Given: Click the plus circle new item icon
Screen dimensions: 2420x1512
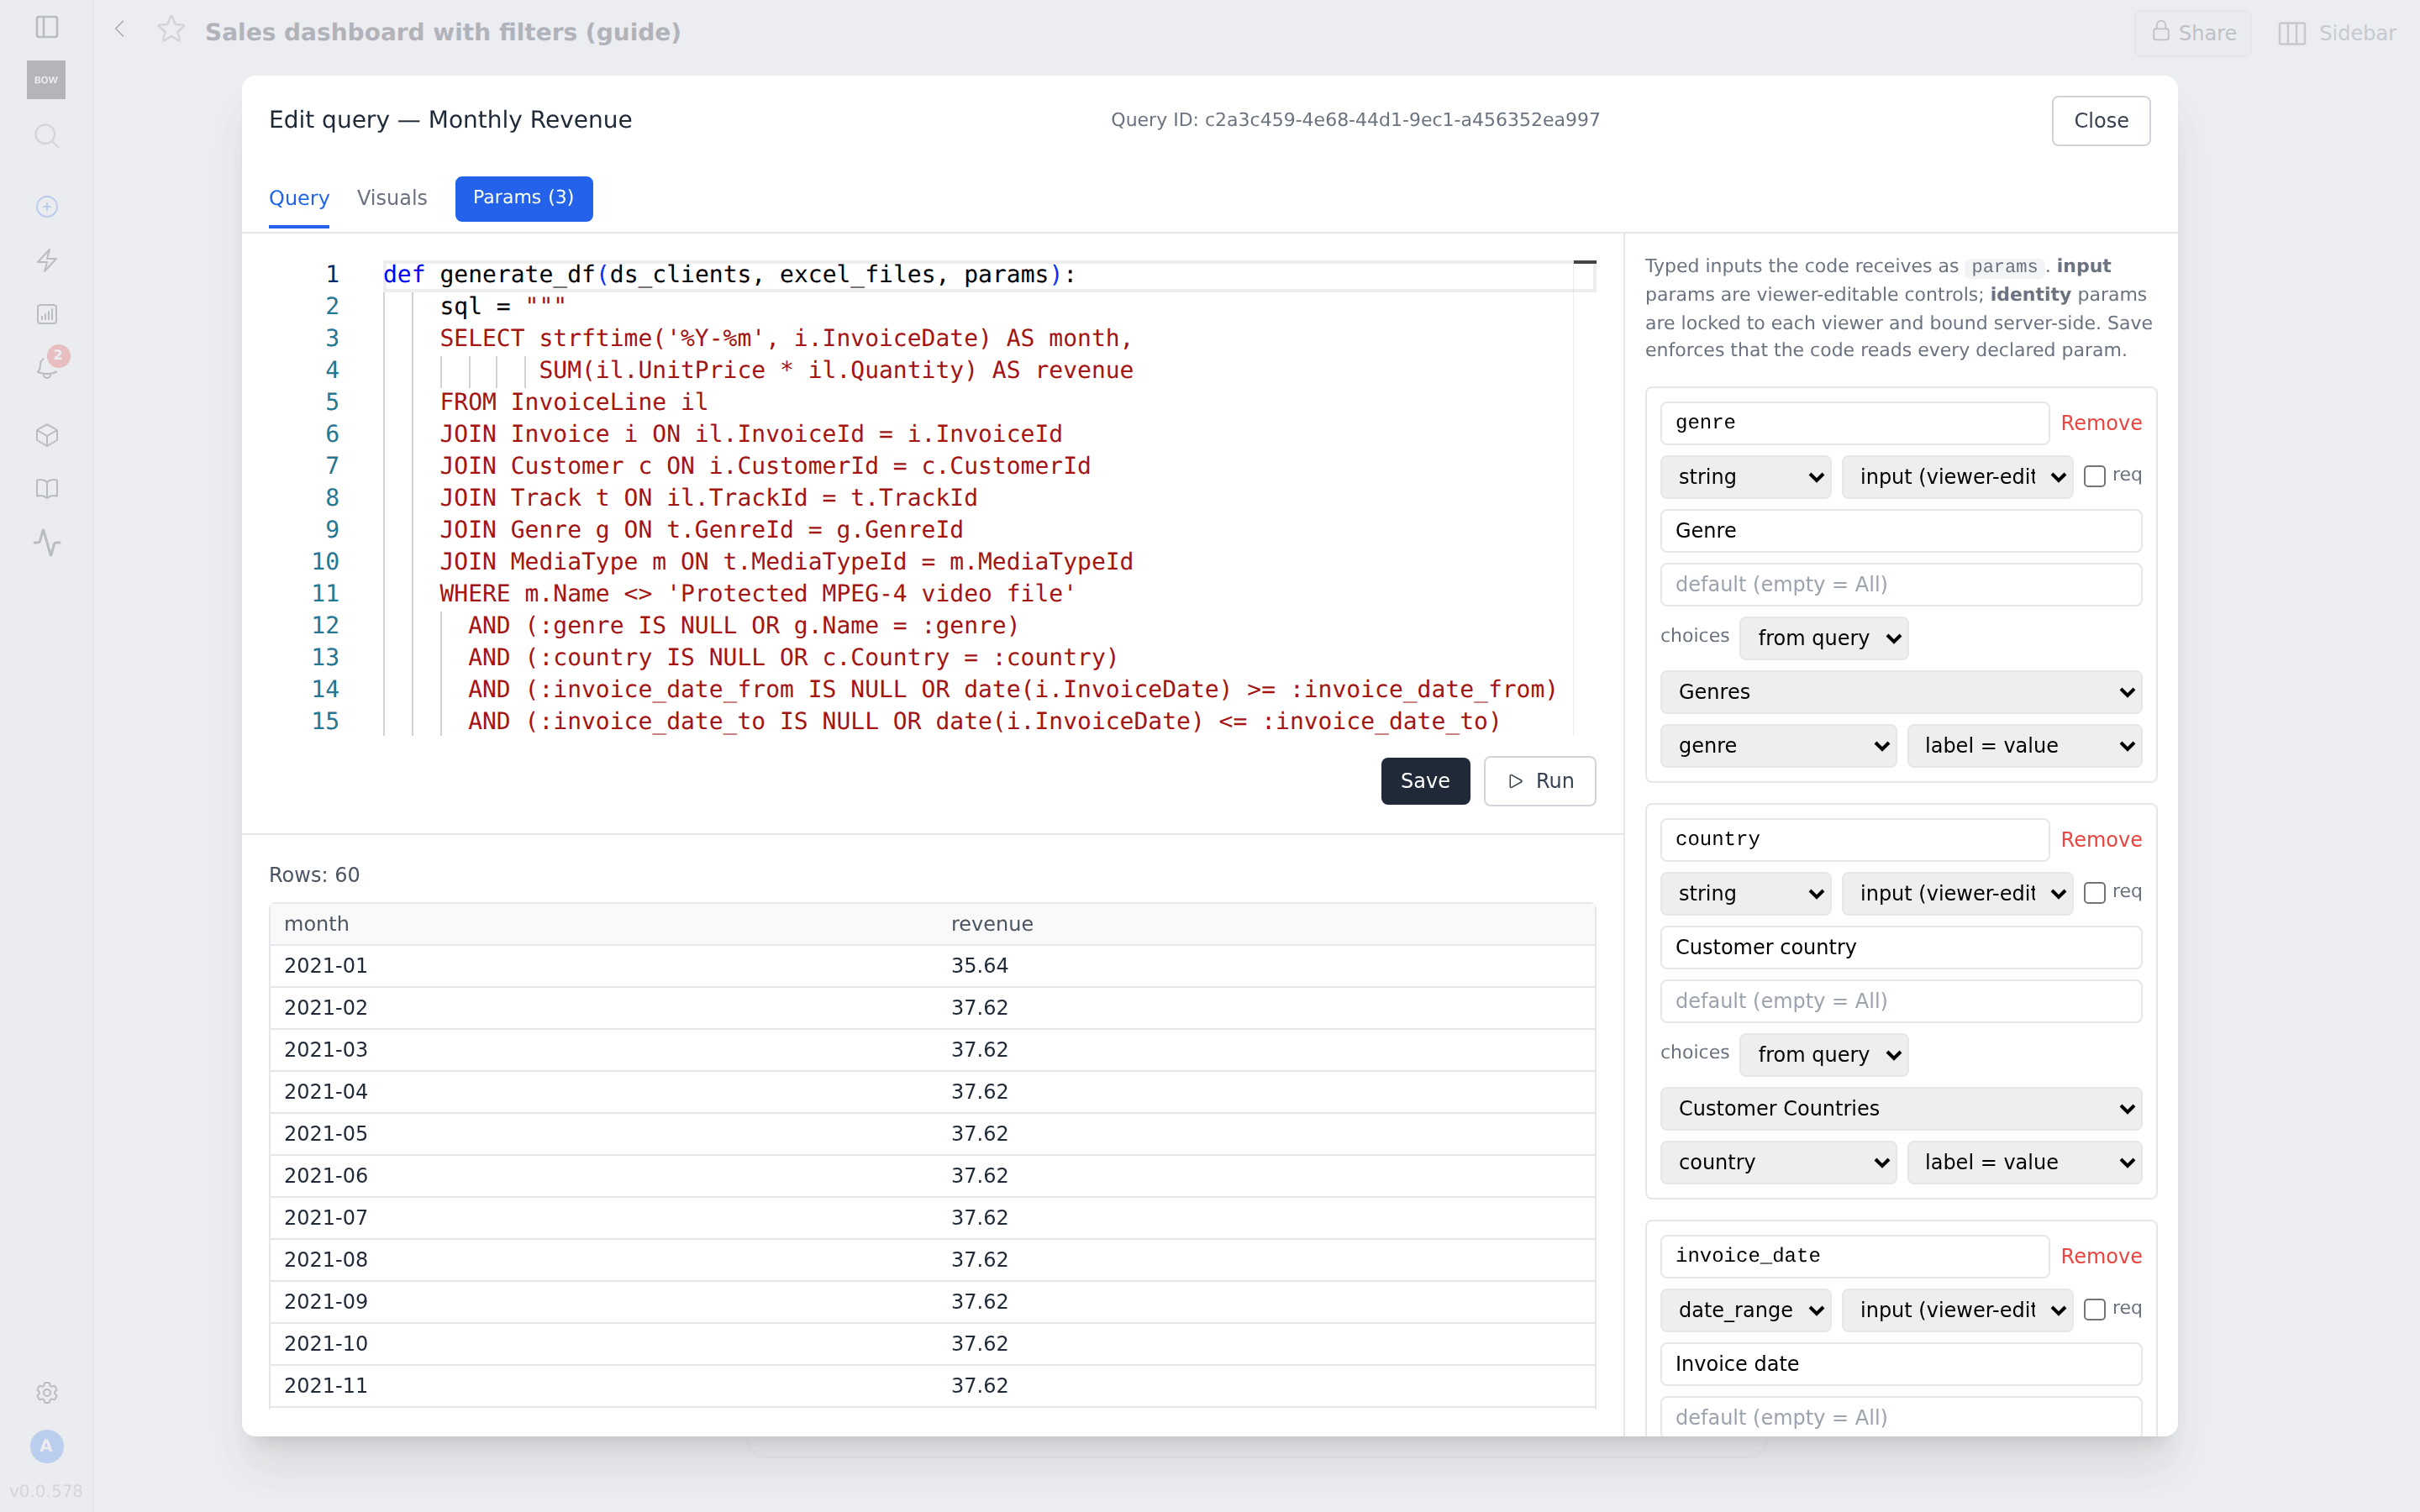Looking at the screenshot, I should coord(47,207).
